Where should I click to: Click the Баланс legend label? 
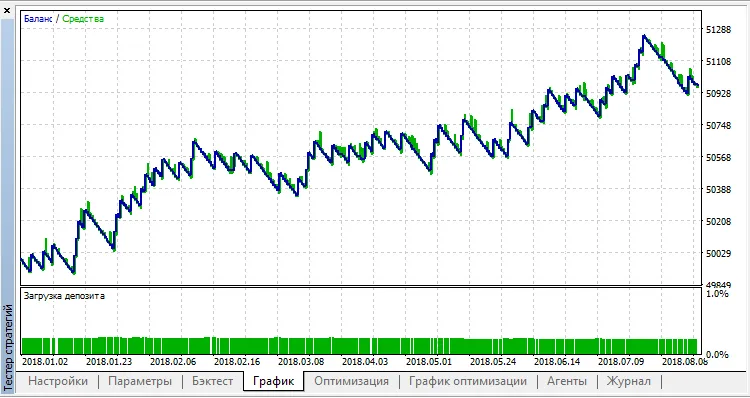(38, 19)
